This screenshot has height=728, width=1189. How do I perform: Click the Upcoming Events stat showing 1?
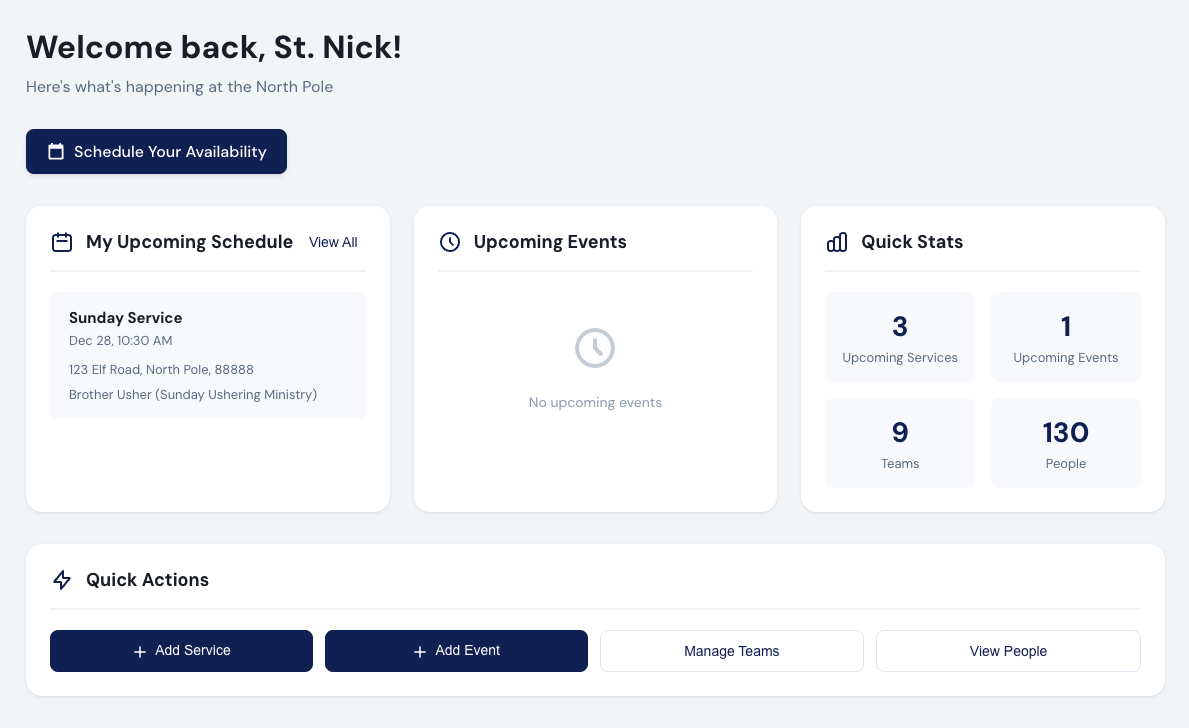pyautogui.click(x=1065, y=337)
